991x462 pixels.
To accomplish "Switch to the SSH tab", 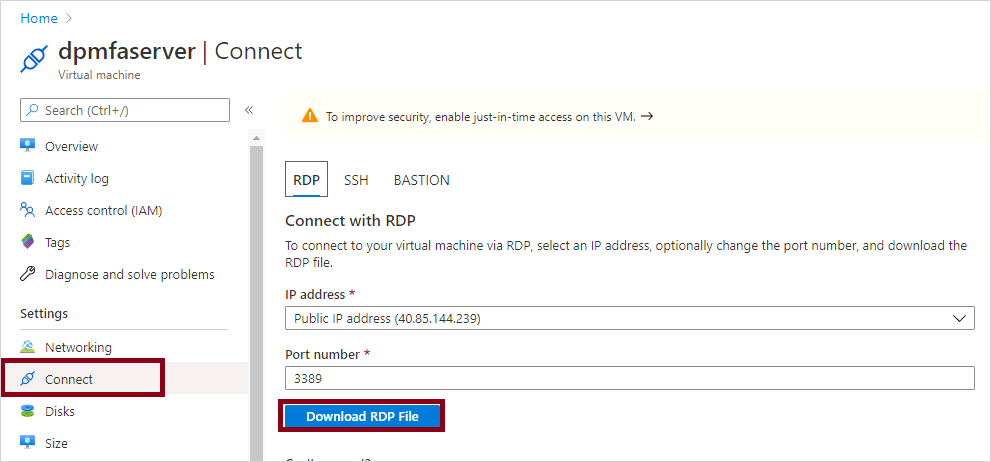I will (x=356, y=180).
